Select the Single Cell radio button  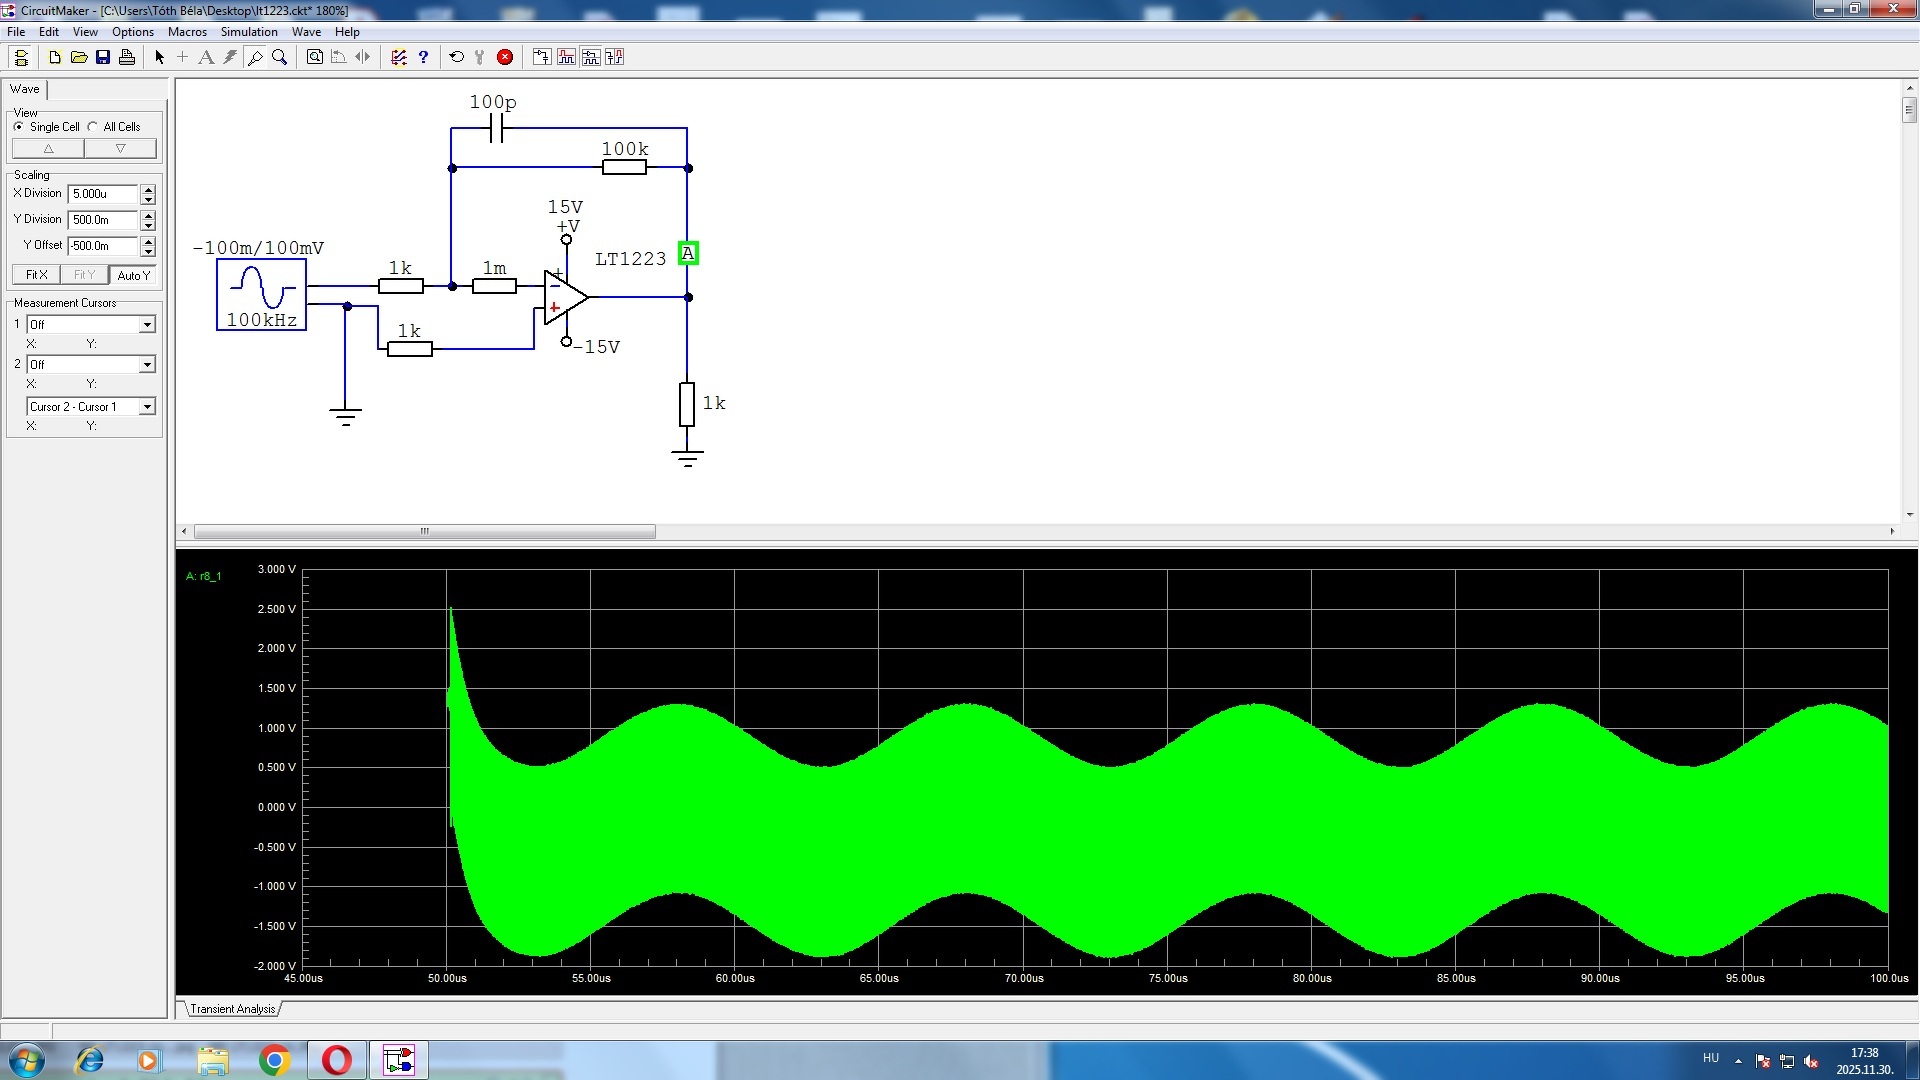[x=19, y=127]
